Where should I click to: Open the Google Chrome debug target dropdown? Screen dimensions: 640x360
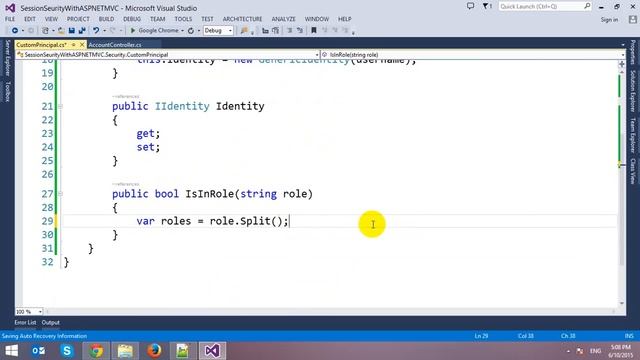pos(182,31)
